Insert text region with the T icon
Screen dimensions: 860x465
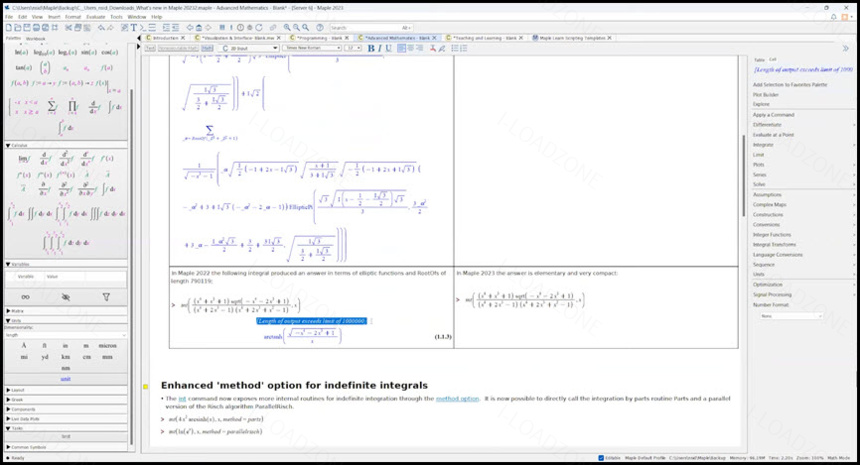click(x=133, y=27)
